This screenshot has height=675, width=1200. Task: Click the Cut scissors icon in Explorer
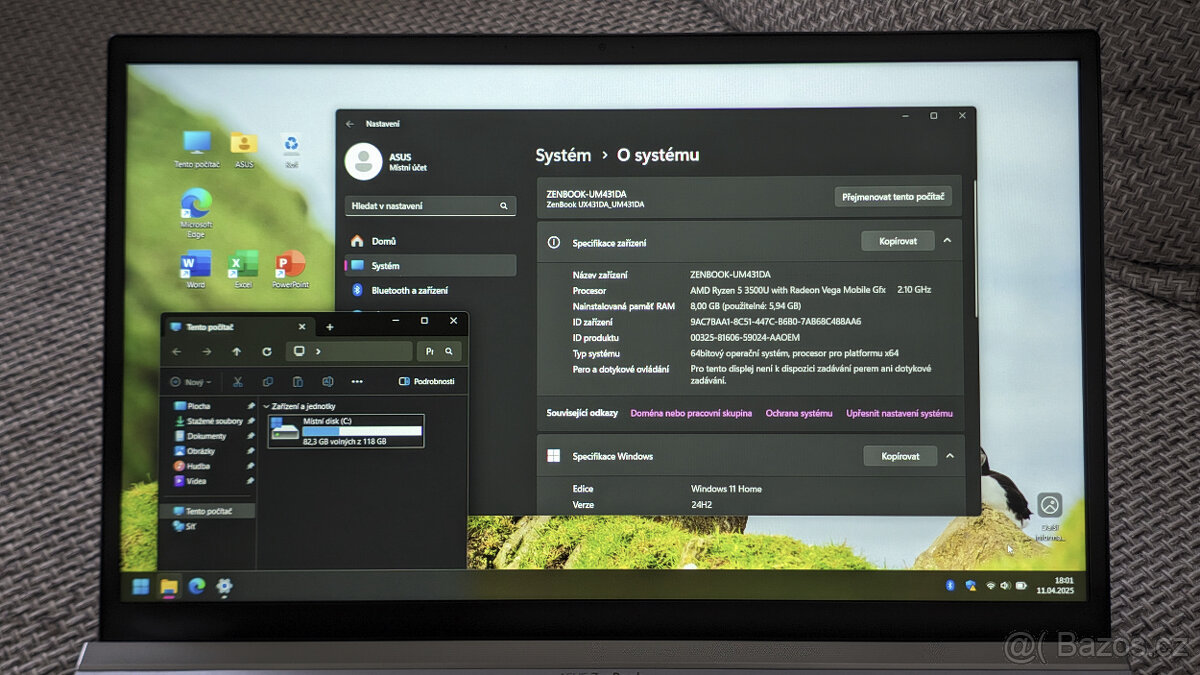point(238,382)
